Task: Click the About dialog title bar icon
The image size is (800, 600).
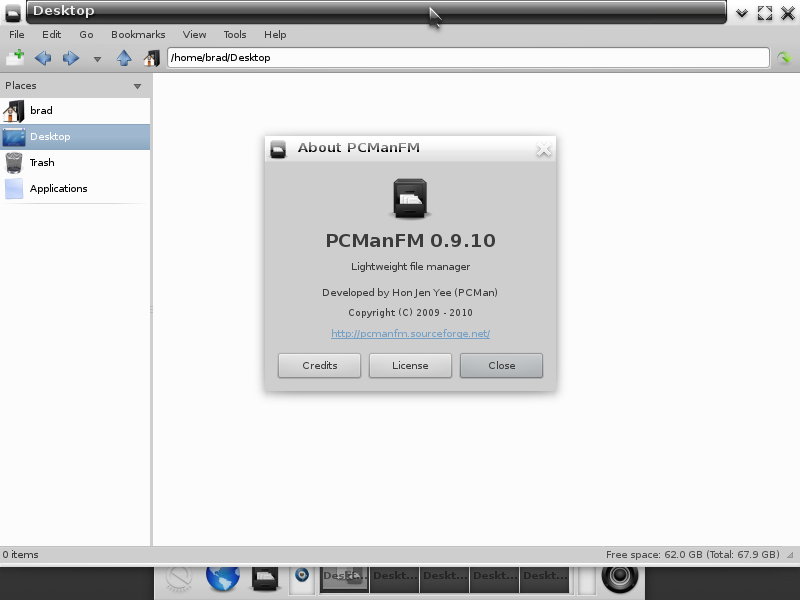Action: (278, 149)
